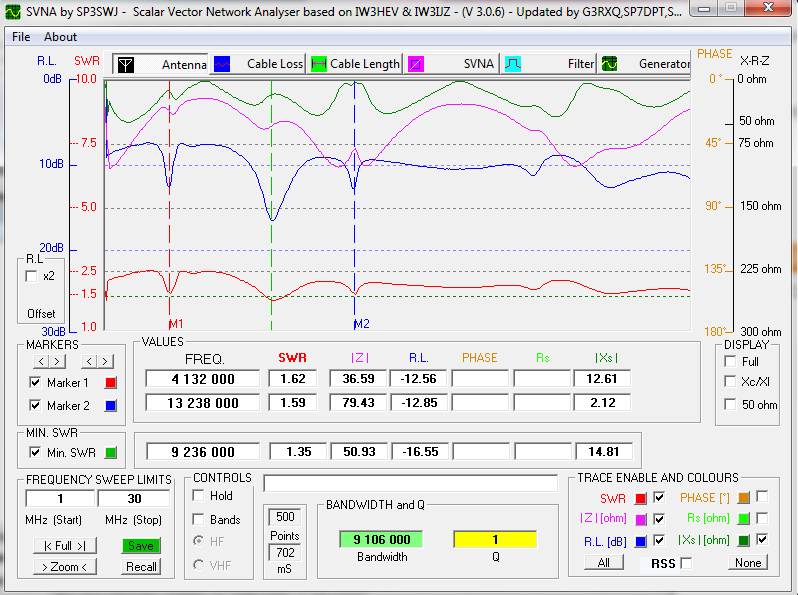
Task: Toggle the Hold checkbox in Controls
Action: coord(199,496)
